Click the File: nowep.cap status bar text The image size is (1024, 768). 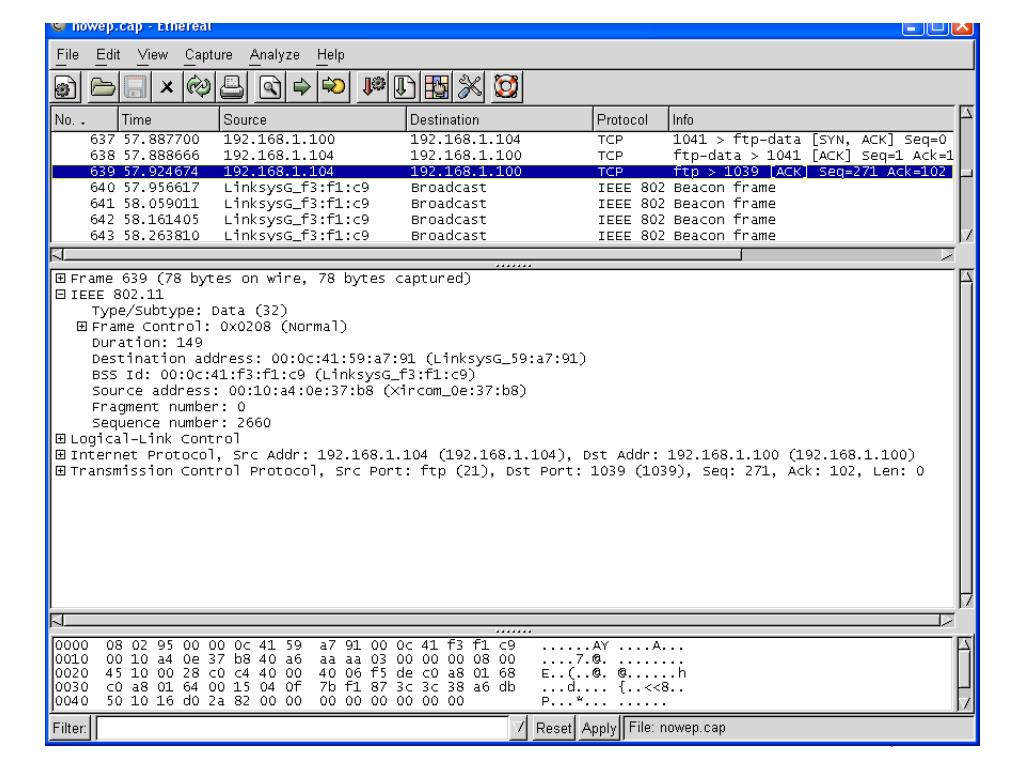[677, 728]
